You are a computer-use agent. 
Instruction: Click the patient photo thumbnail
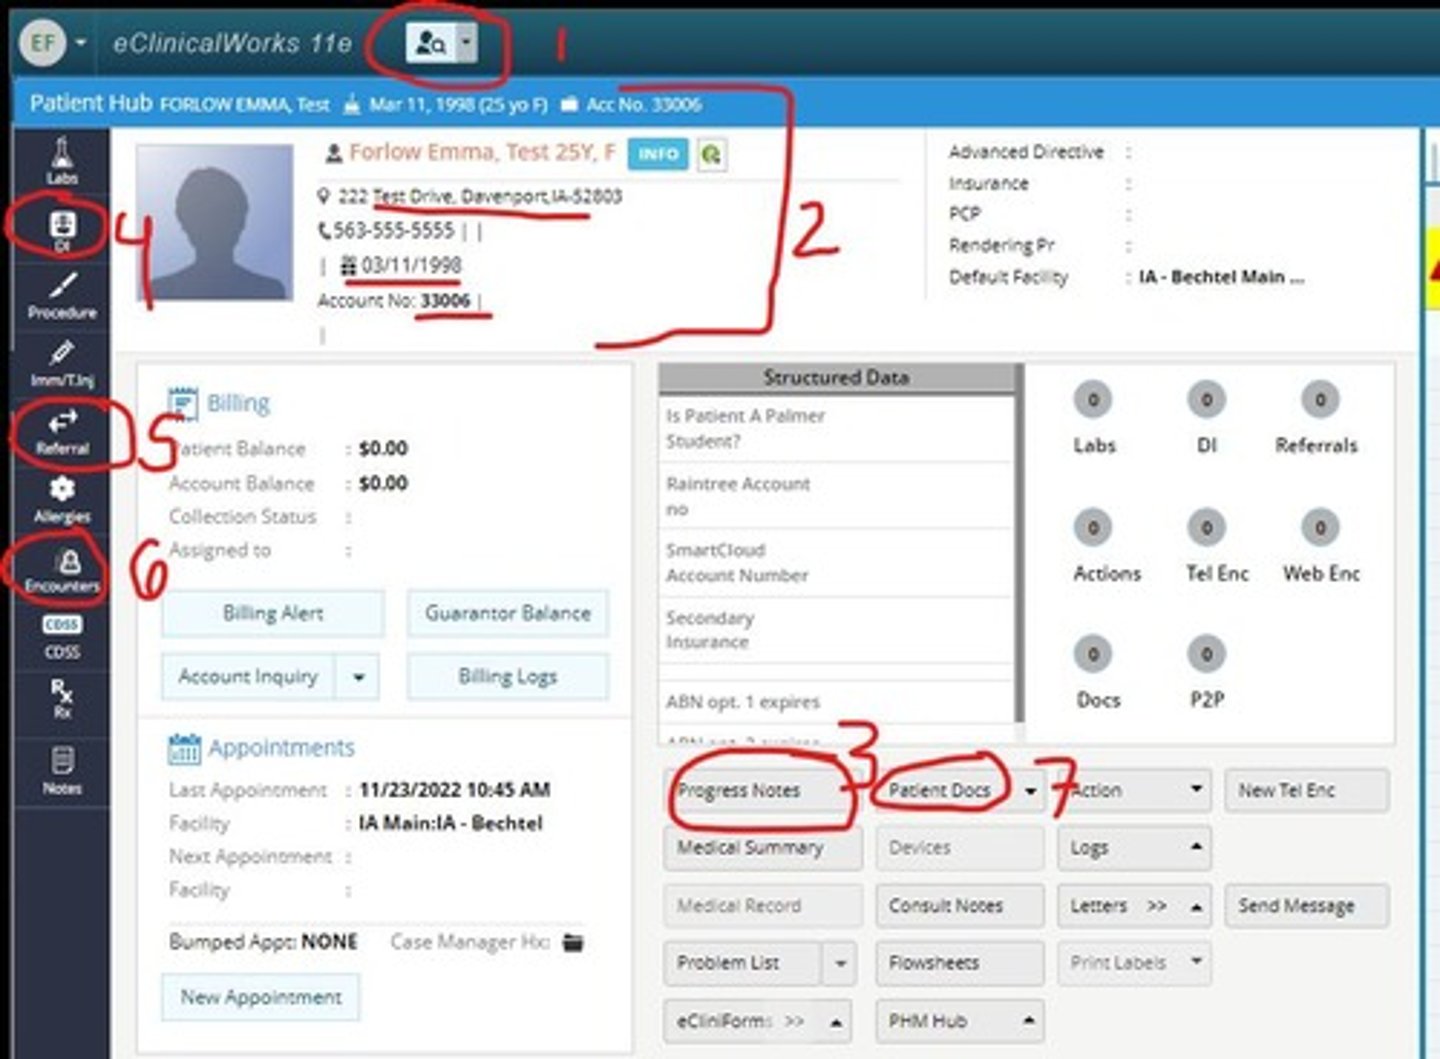[214, 222]
